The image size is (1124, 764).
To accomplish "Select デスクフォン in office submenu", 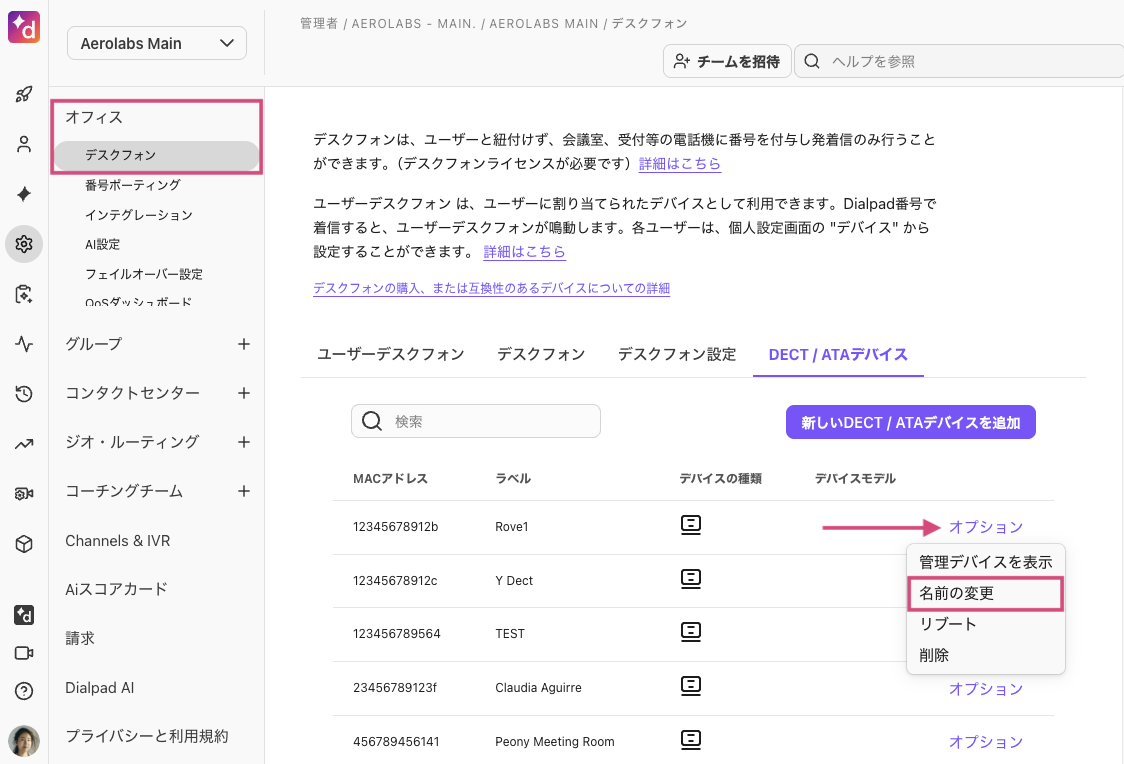I will click(156, 156).
